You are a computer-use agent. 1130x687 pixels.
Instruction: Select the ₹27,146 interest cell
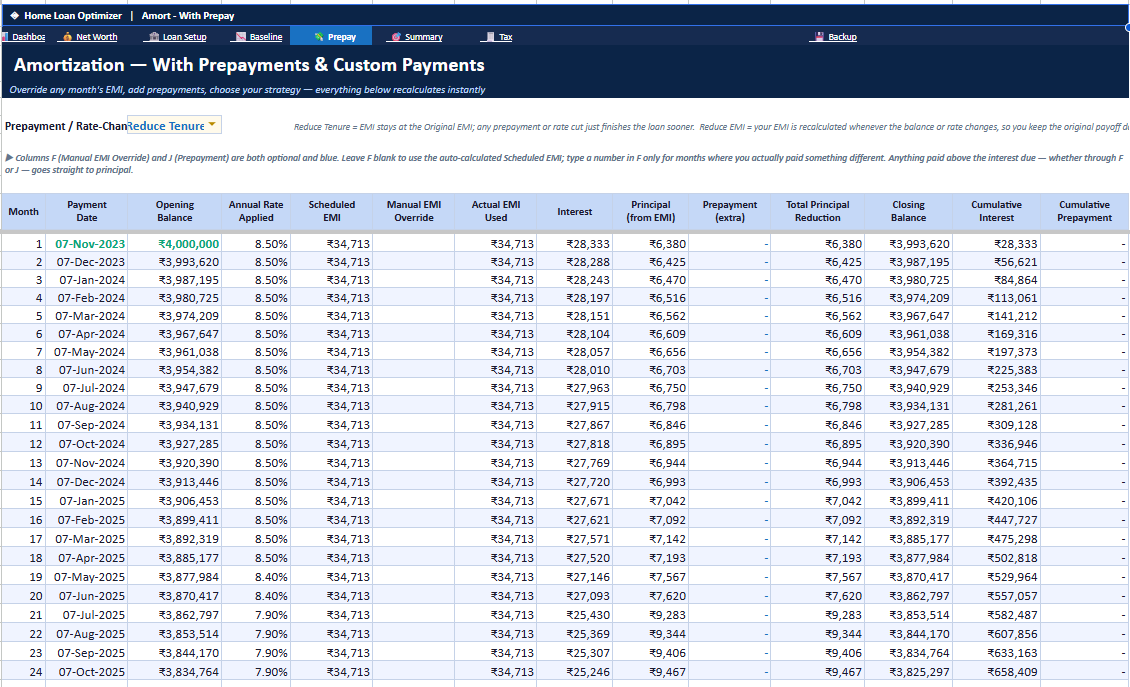[574, 577]
